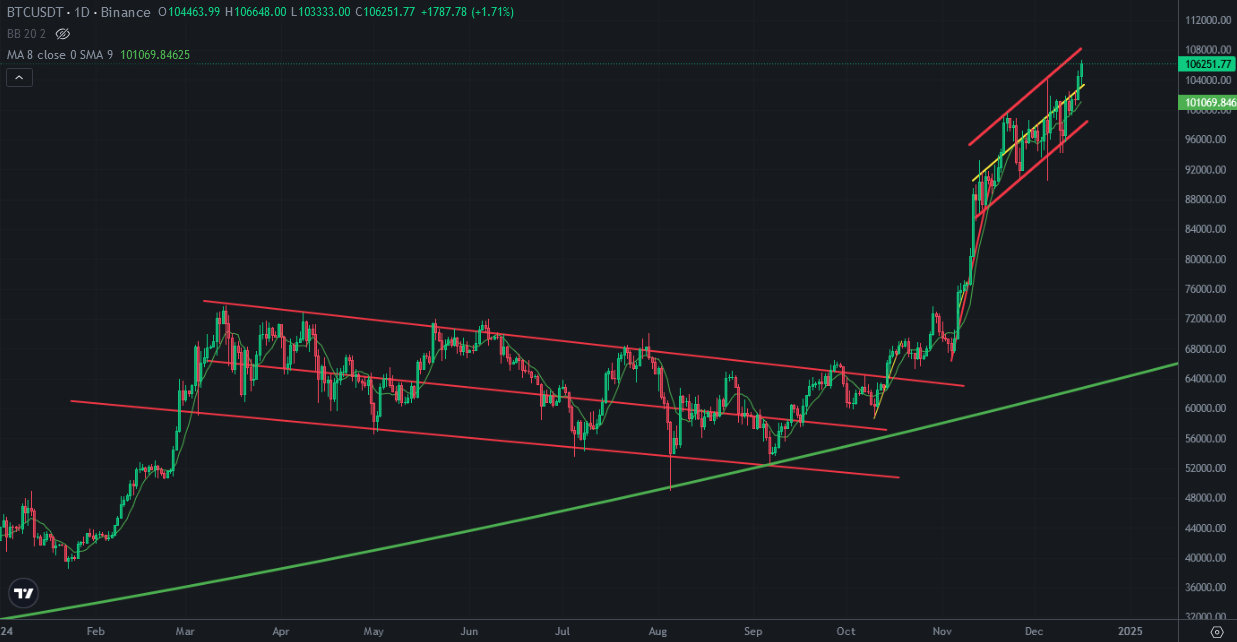Click the May label on the time axis

coord(373,632)
